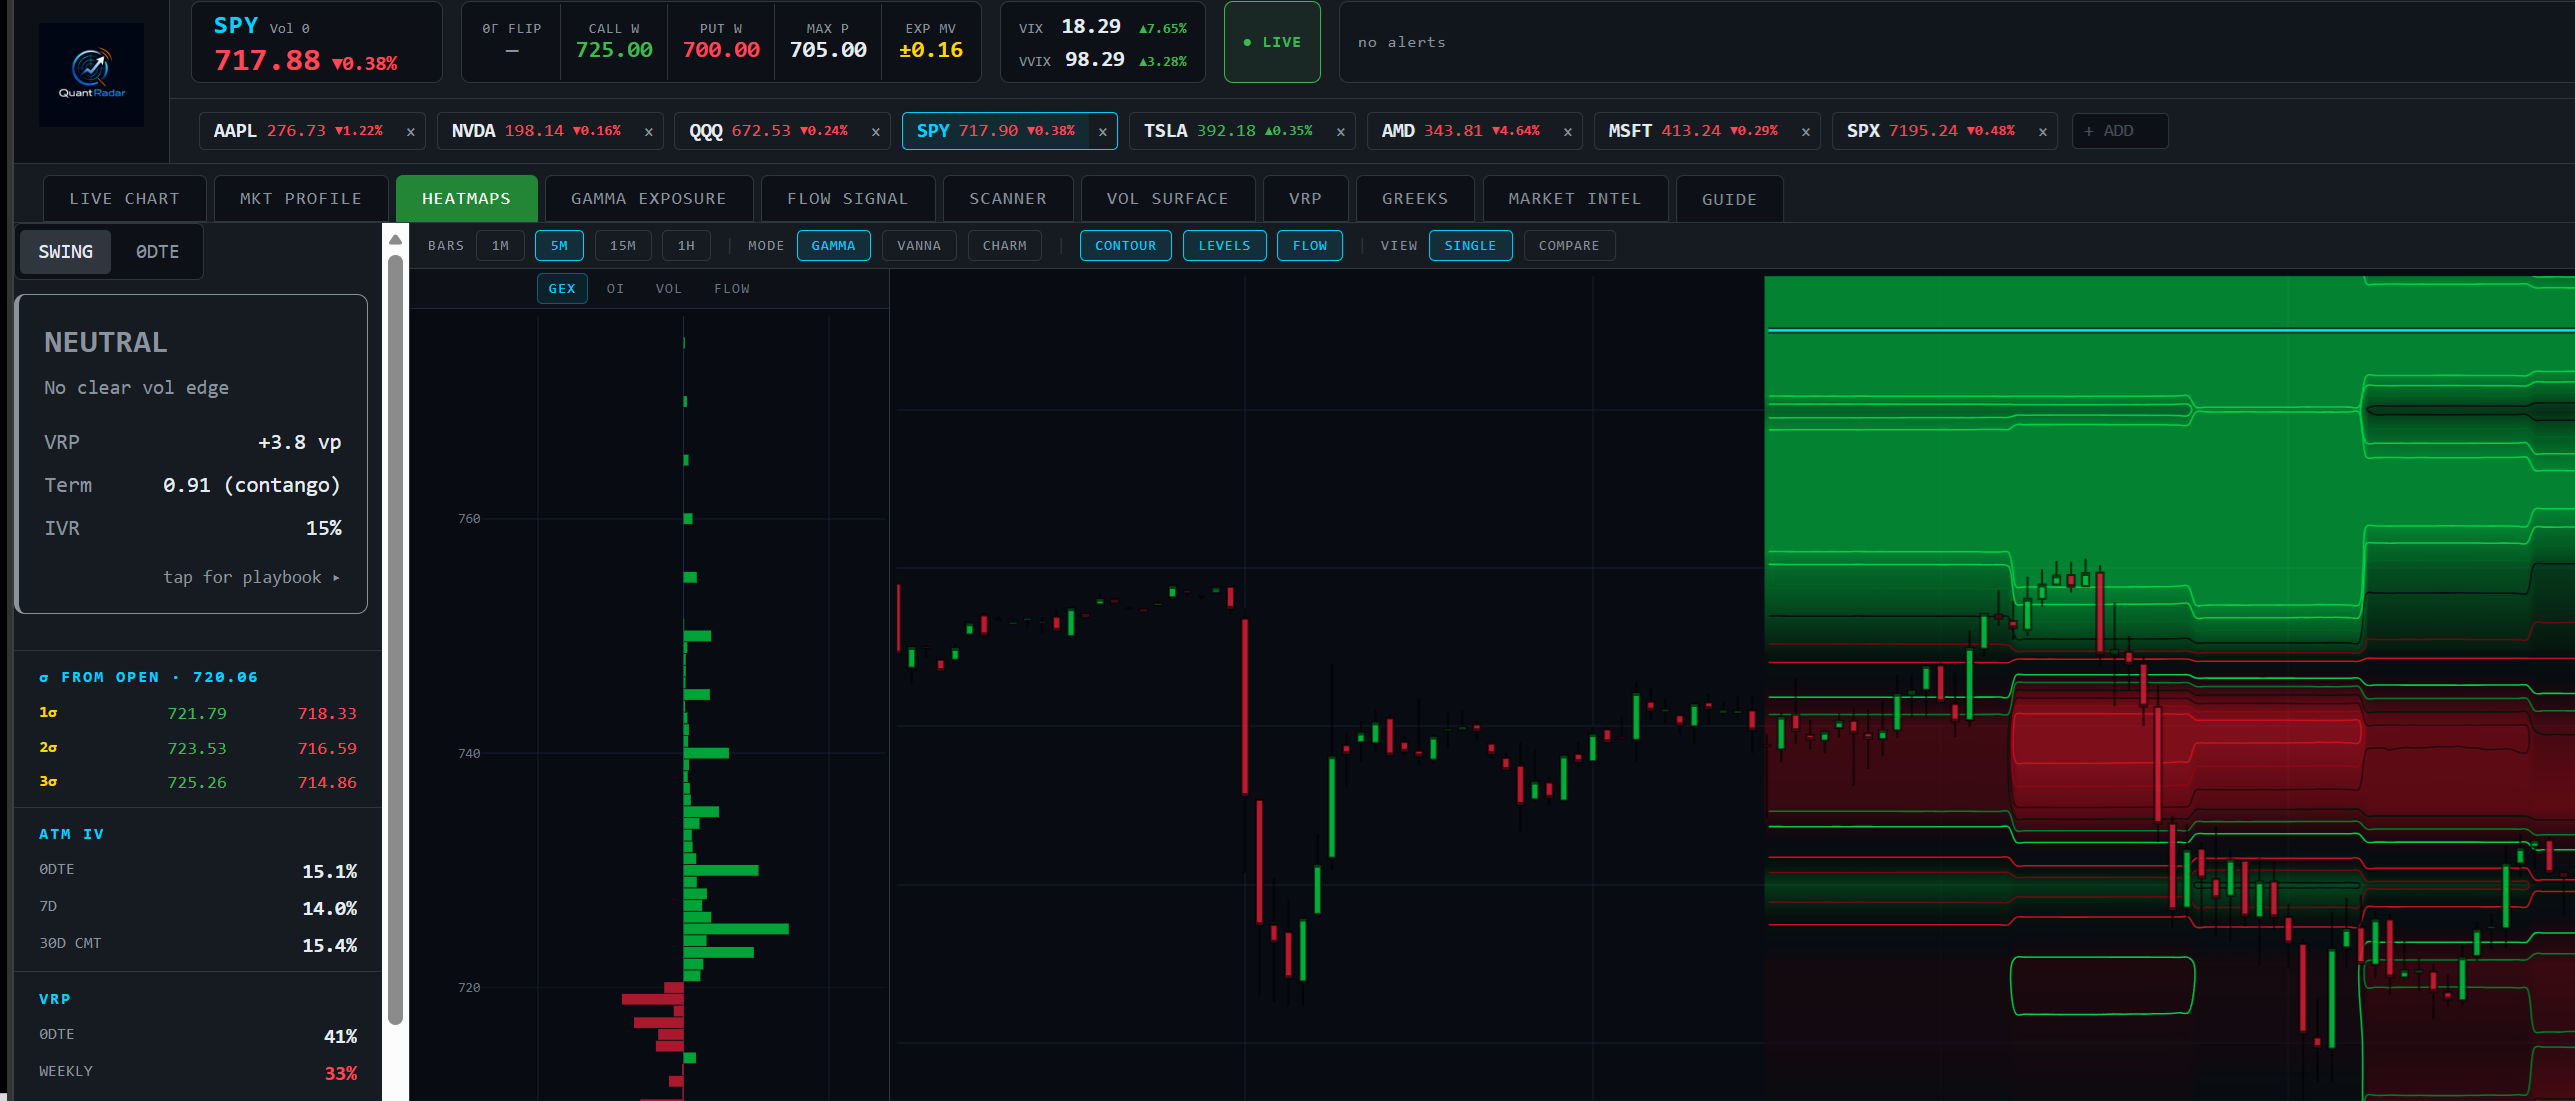This screenshot has width=2575, height=1101.
Task: Select SWING mode in sidebar
Action: coord(66,252)
